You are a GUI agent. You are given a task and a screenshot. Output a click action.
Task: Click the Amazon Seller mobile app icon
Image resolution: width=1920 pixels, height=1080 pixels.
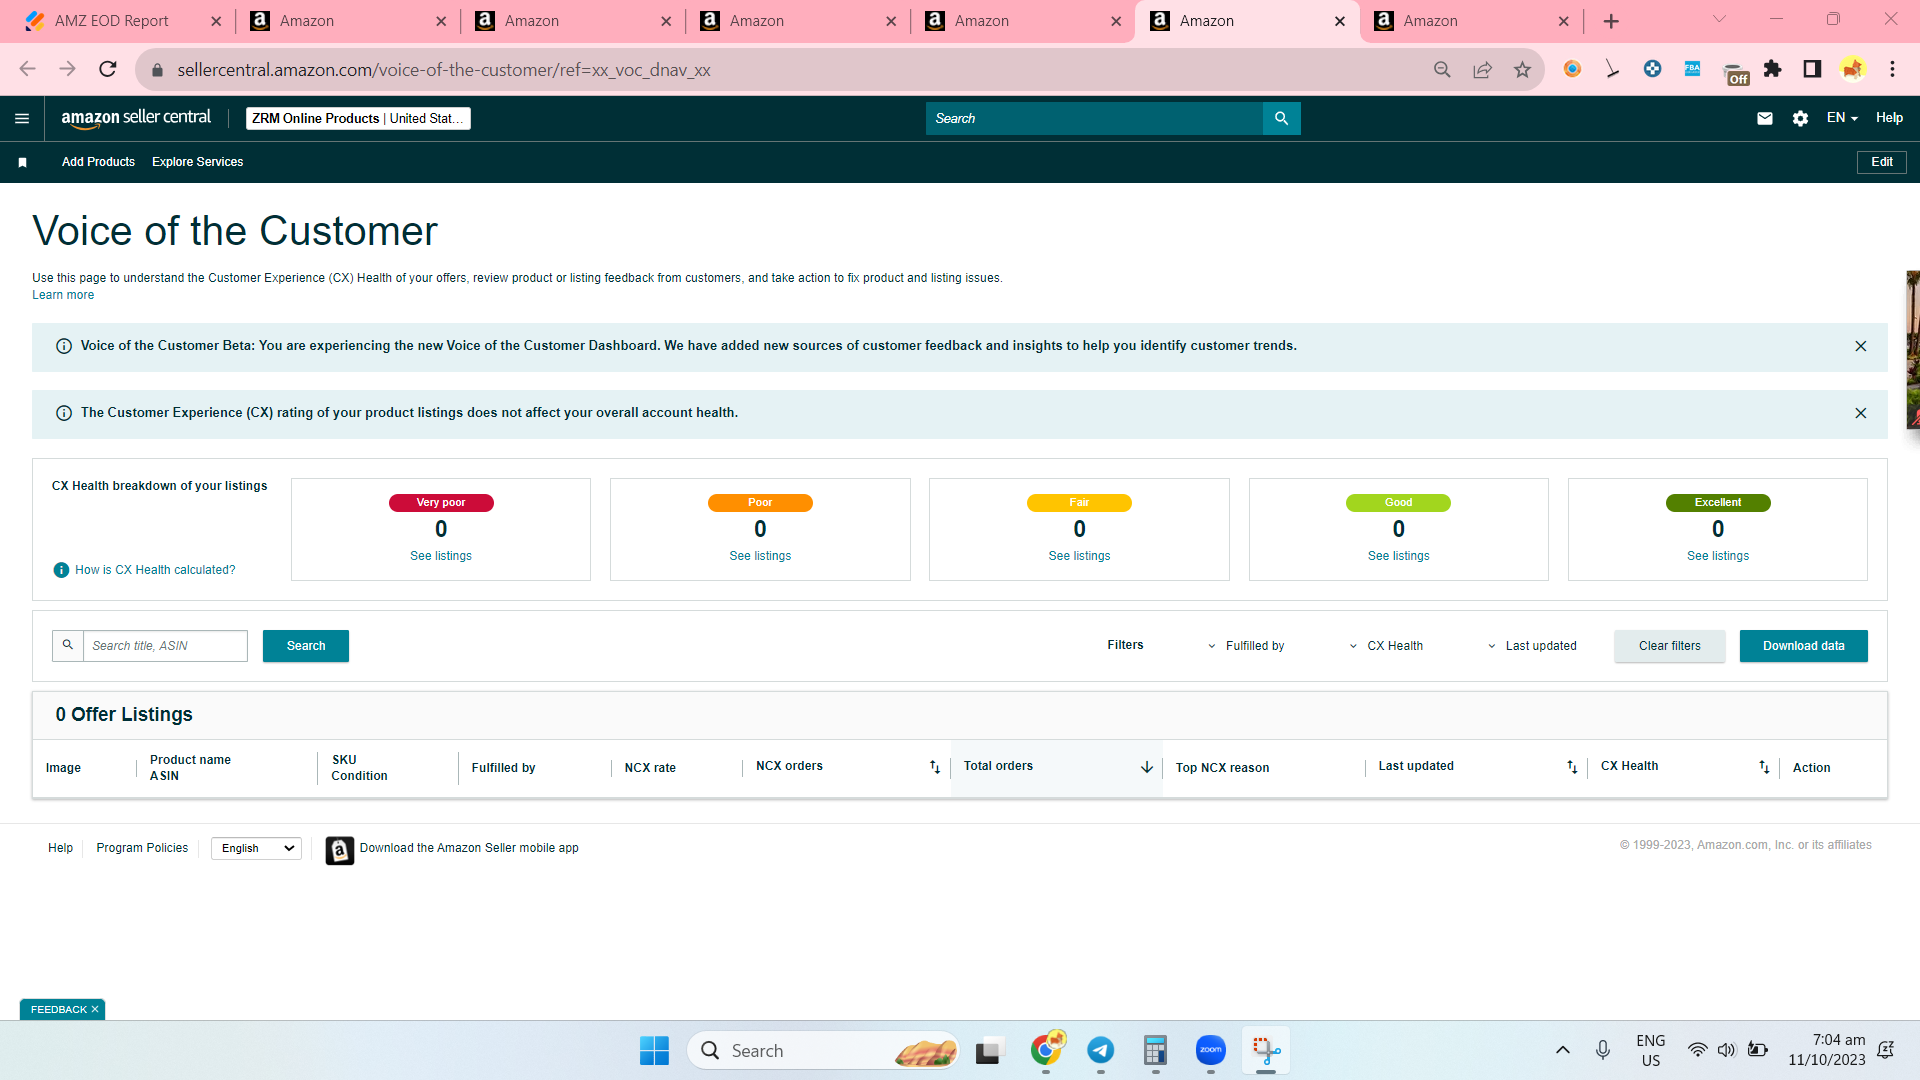pos(340,850)
